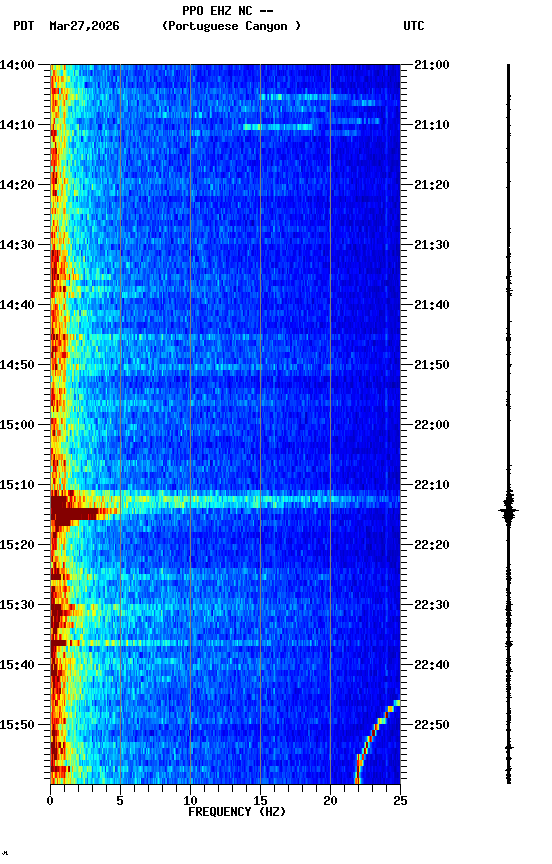Click the 15:10 PDT time label
This screenshot has height=864, width=552.
tap(17, 485)
